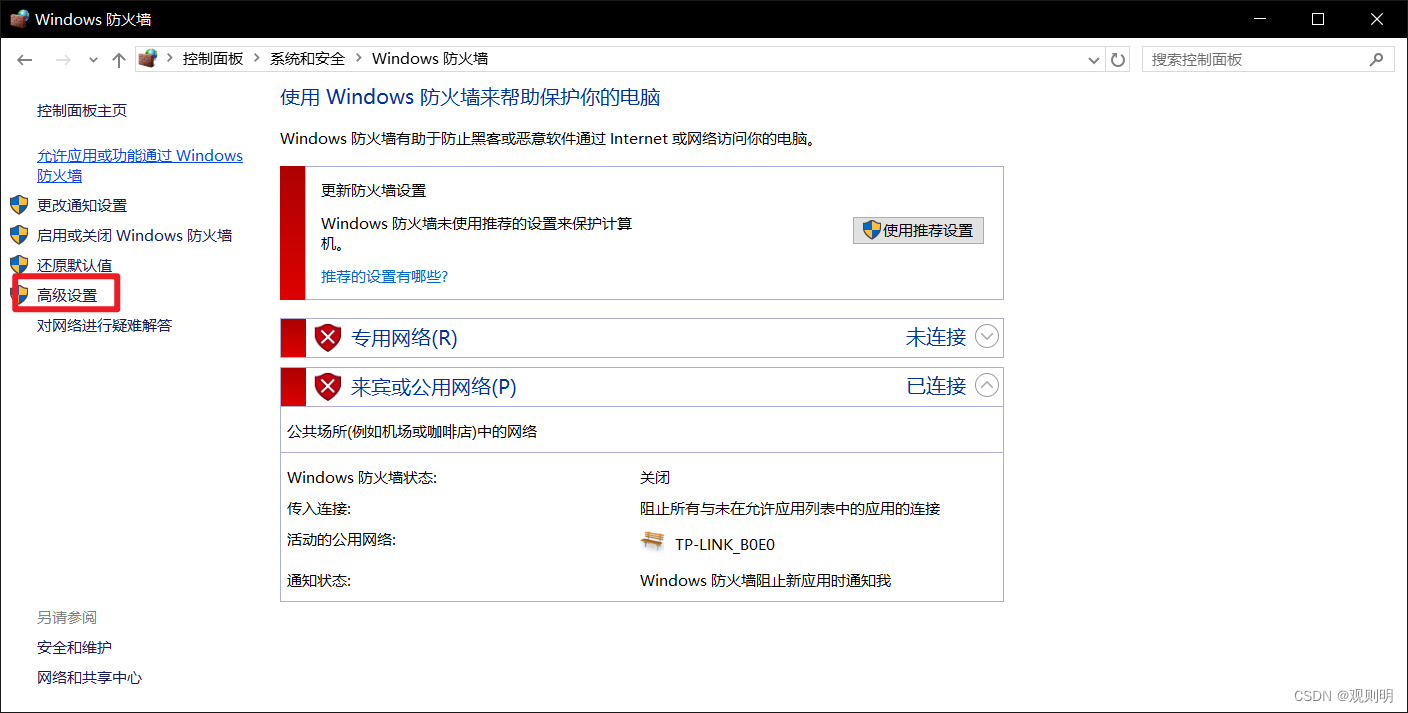Viewport: 1408px width, 713px height.
Task: Click the firewall icon in address bar
Action: (148, 59)
